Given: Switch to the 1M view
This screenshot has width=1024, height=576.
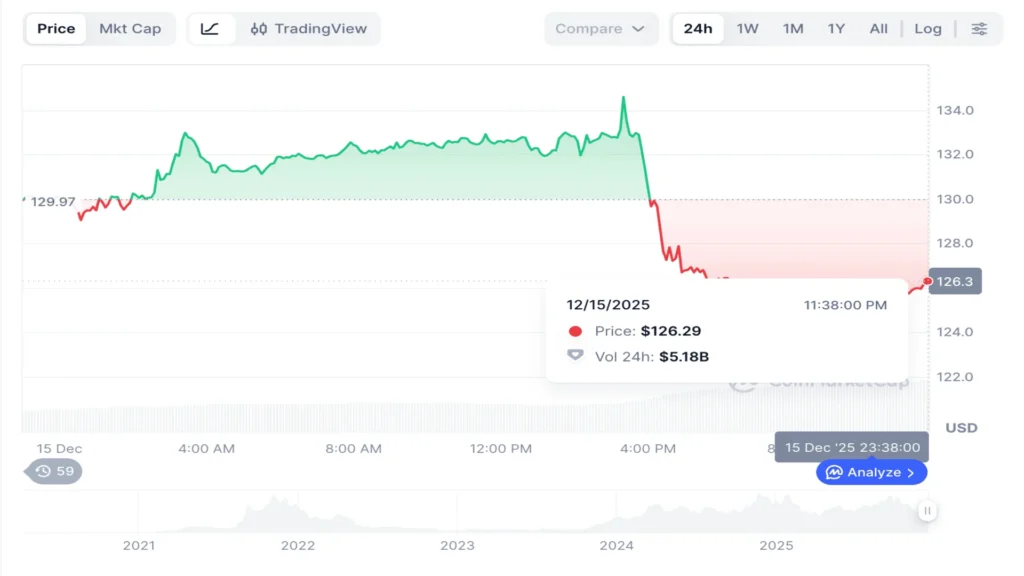Looking at the screenshot, I should 792,29.
